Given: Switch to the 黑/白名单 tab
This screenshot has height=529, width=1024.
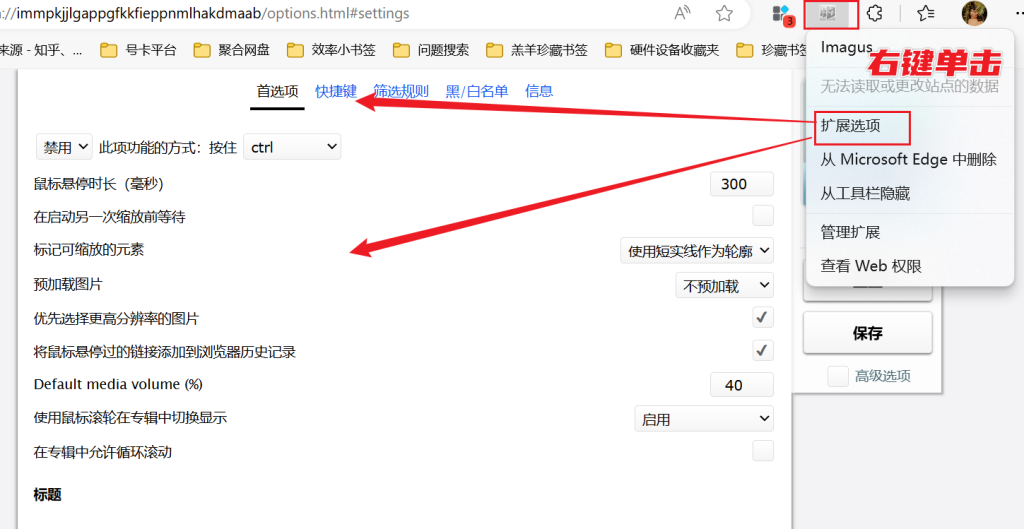Looking at the screenshot, I should pos(477,91).
